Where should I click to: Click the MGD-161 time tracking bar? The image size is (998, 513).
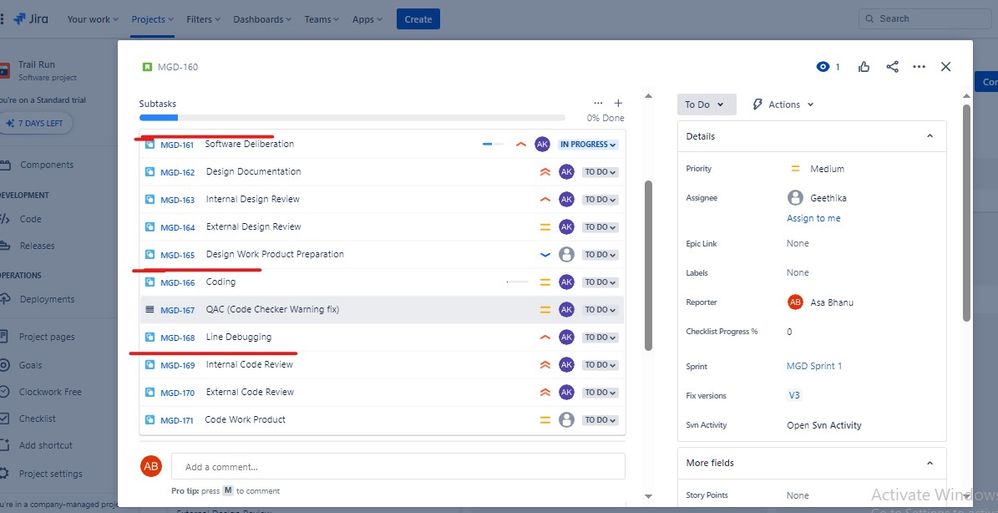(x=493, y=144)
